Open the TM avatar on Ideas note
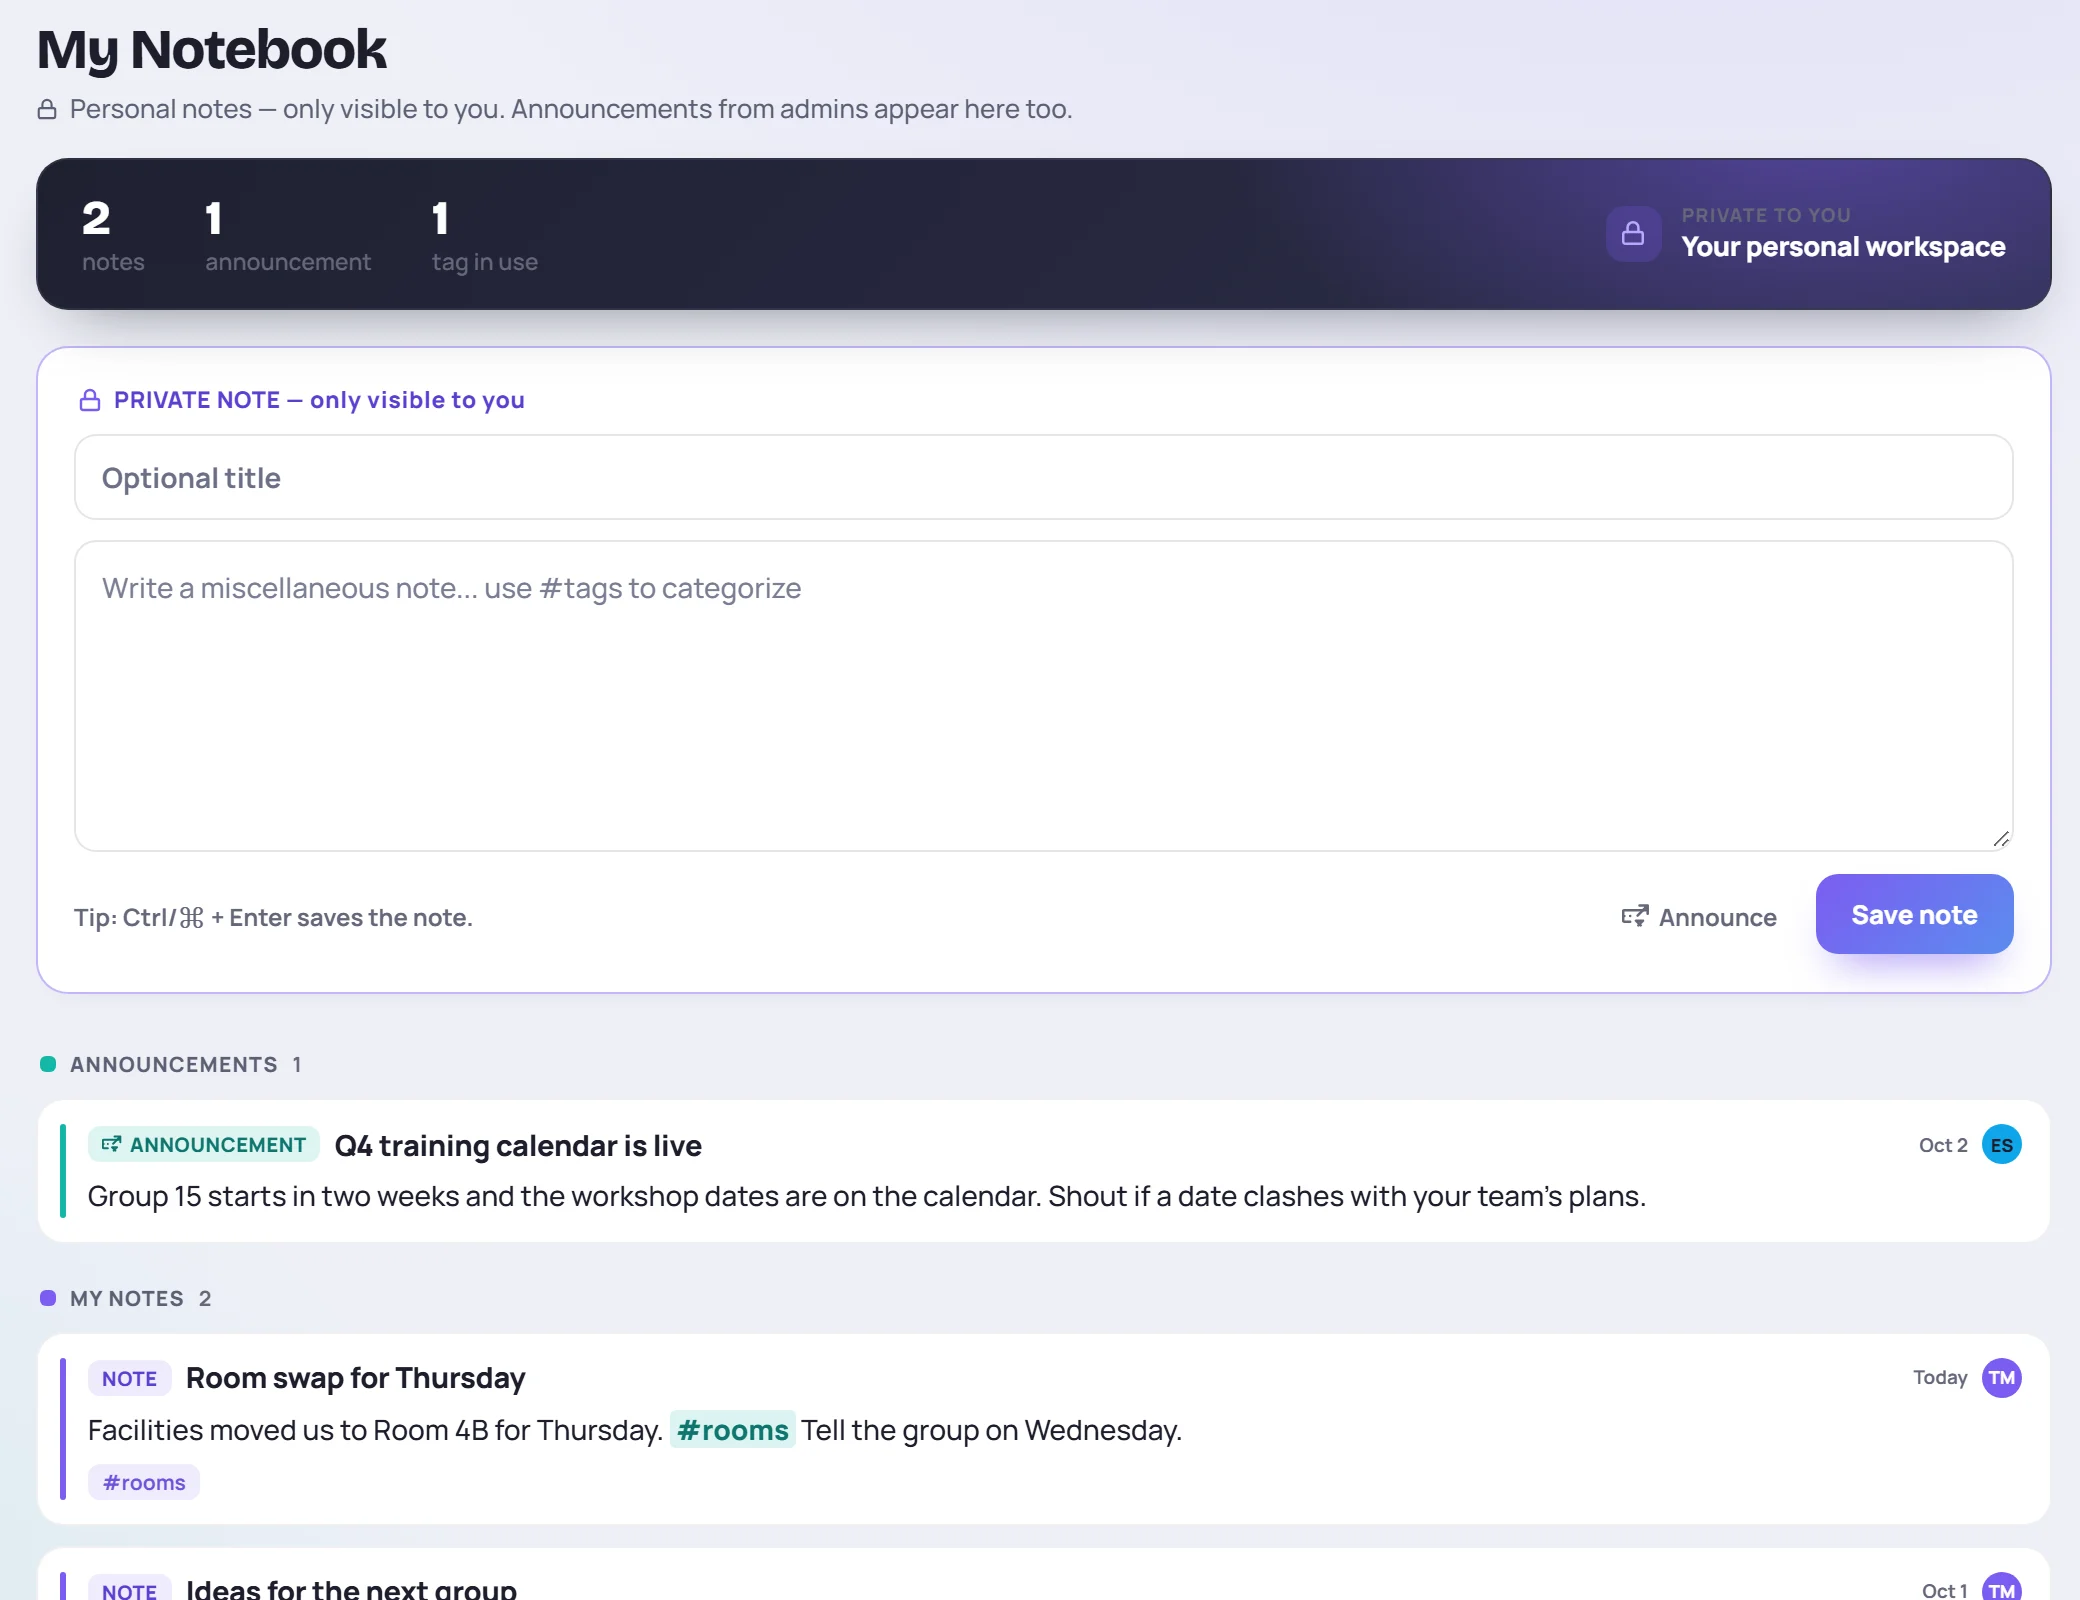 (2001, 1587)
